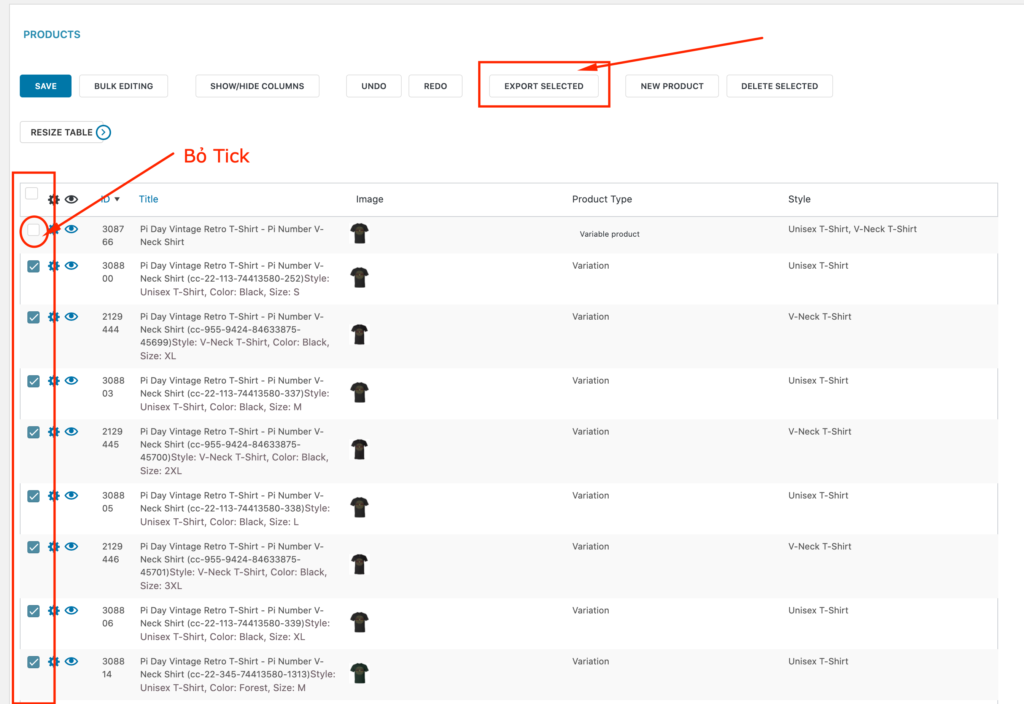Click the PRODUCTS heading
The width and height of the screenshot is (1024, 704).
click(52, 35)
